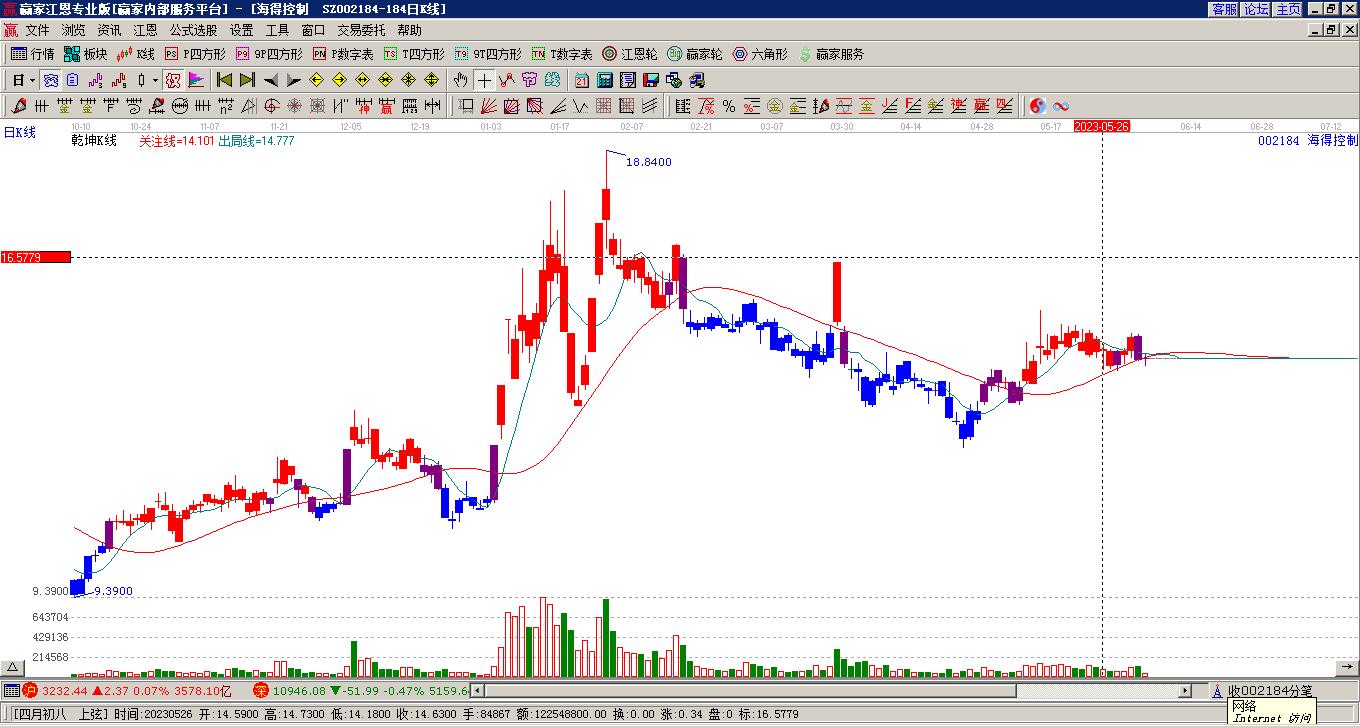Click the red 赢 grid tool icon
This screenshot has width=1360, height=728.
tap(386, 106)
